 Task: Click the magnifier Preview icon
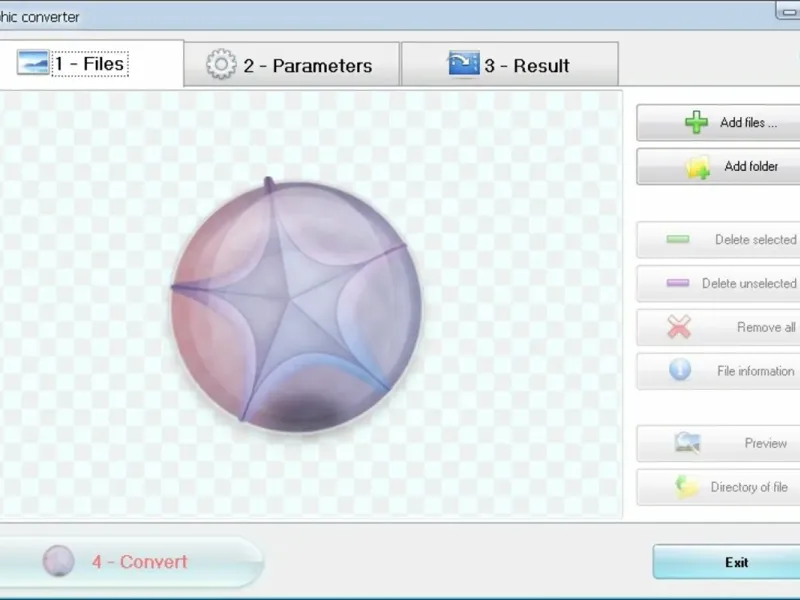(687, 442)
